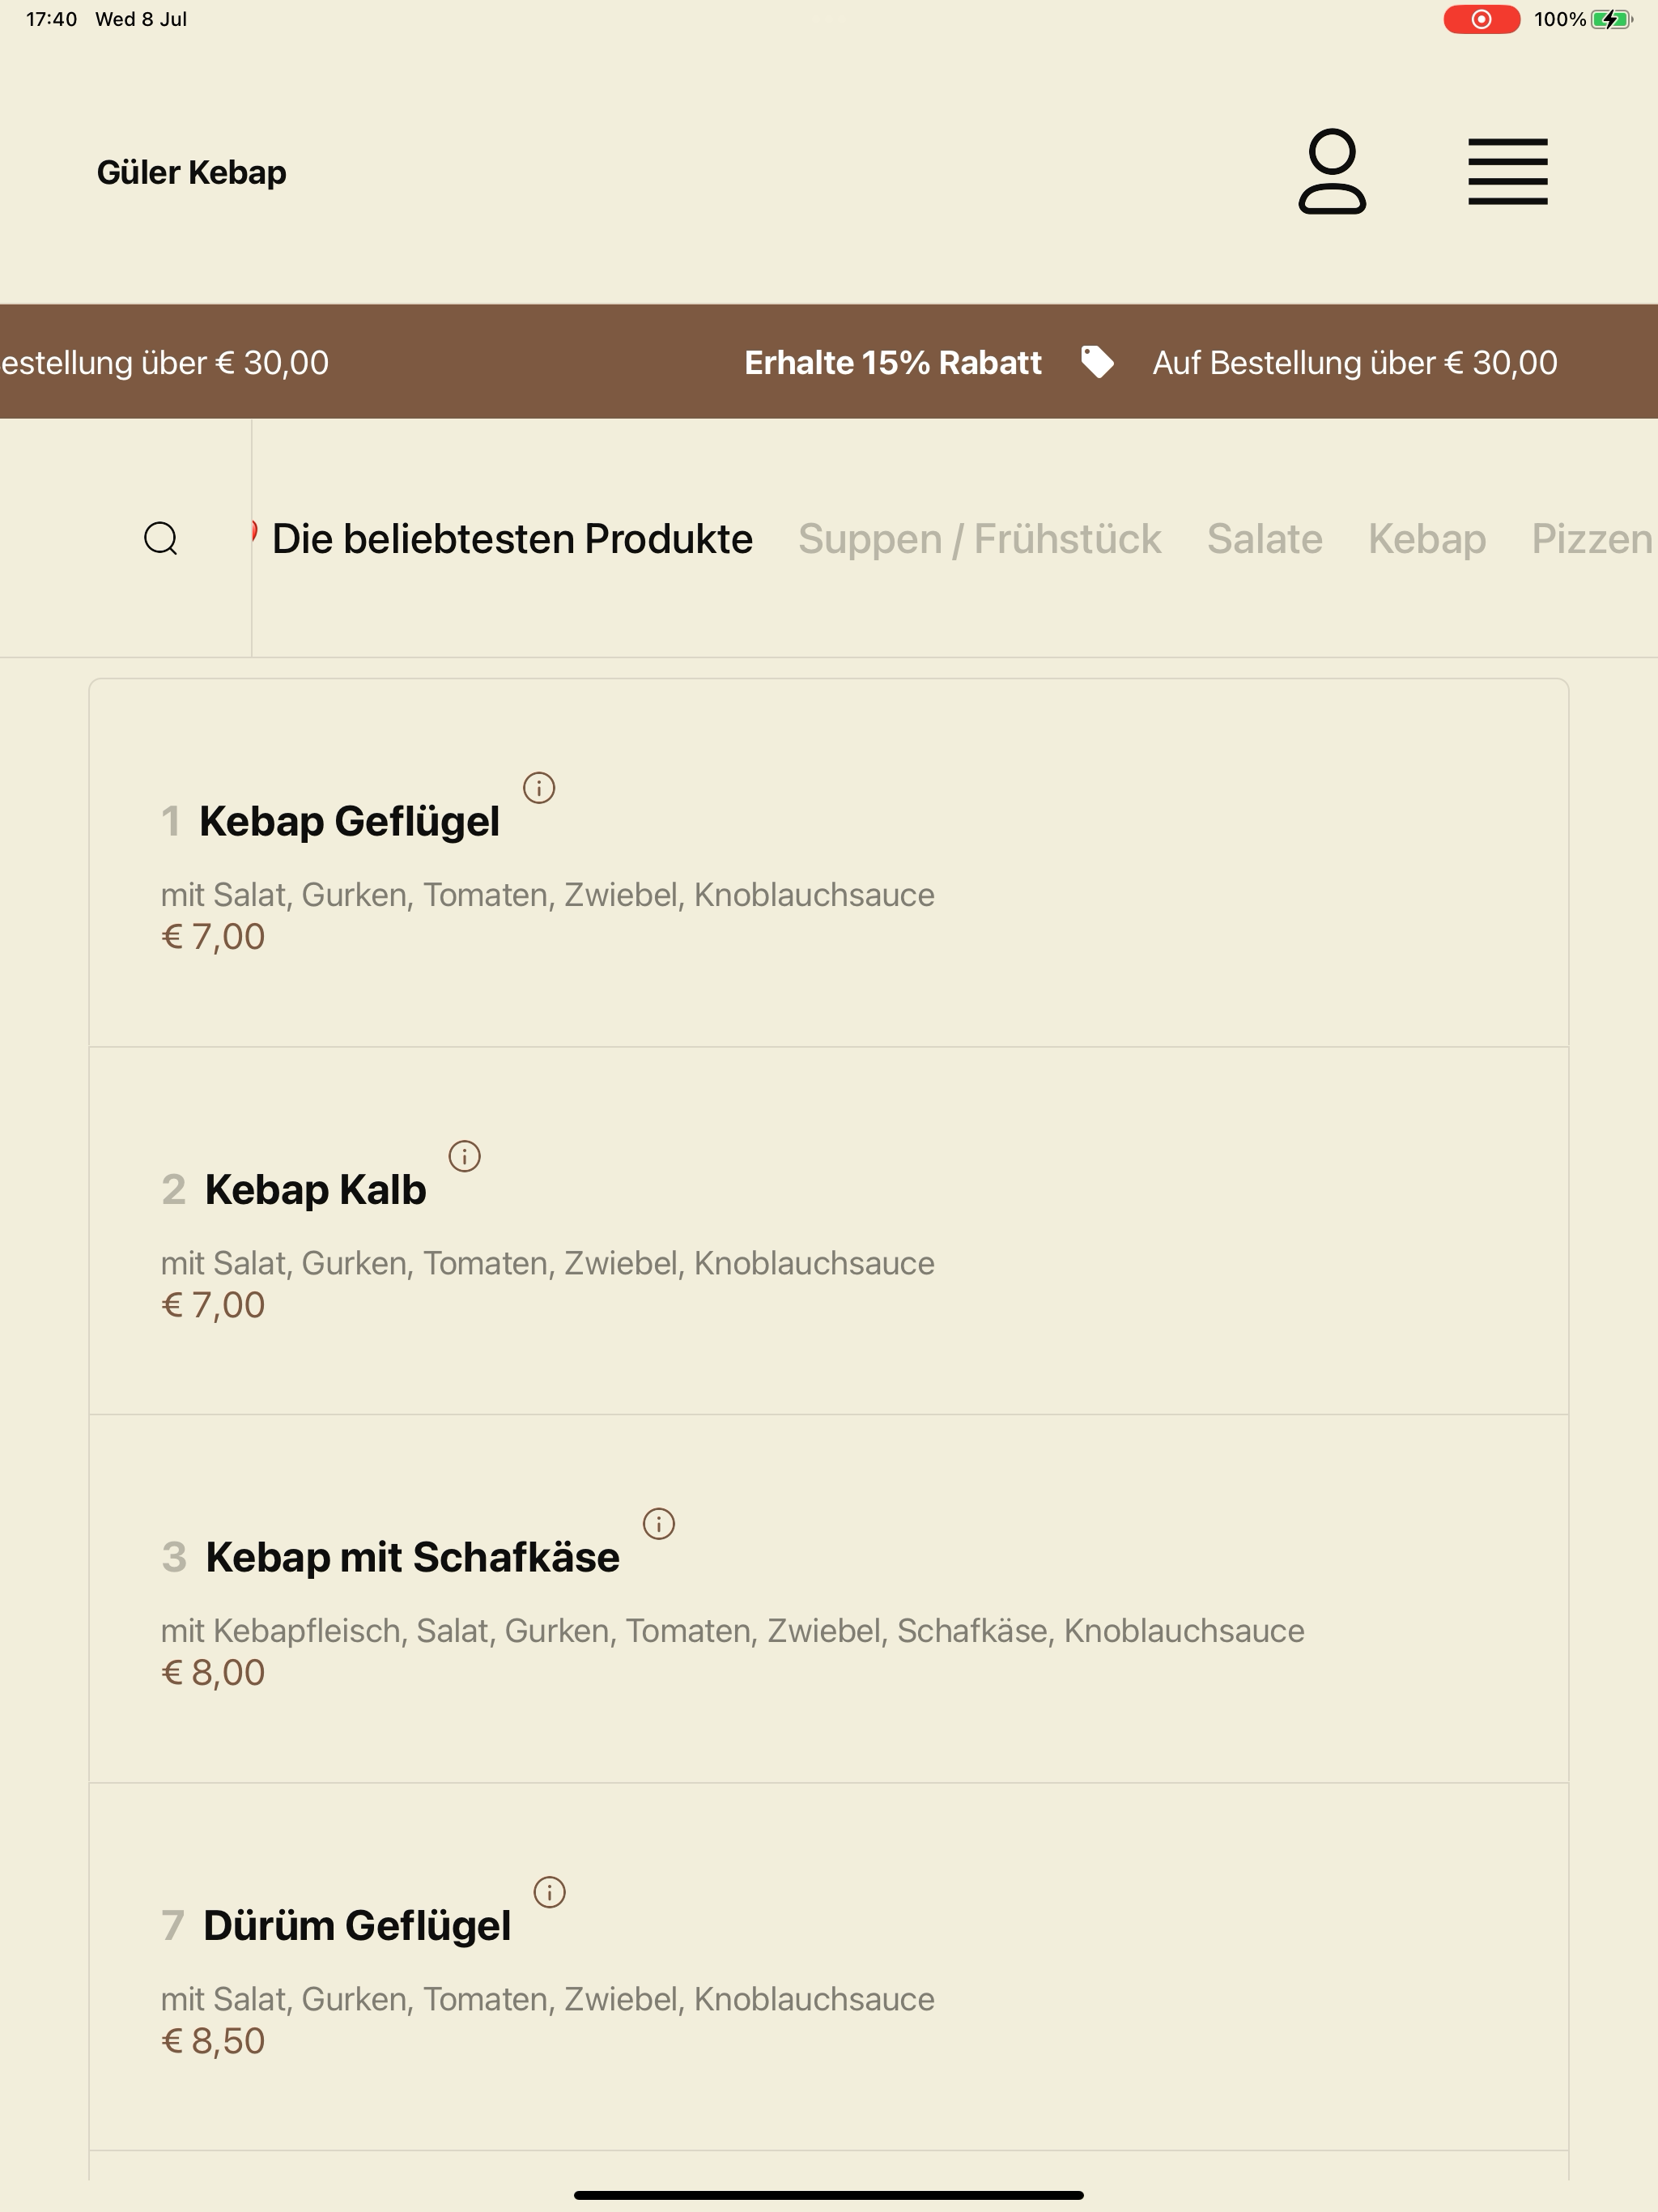The width and height of the screenshot is (1658, 2212).
Task: Click the Erhalte 15% Rabatt banner text
Action: coord(893,362)
